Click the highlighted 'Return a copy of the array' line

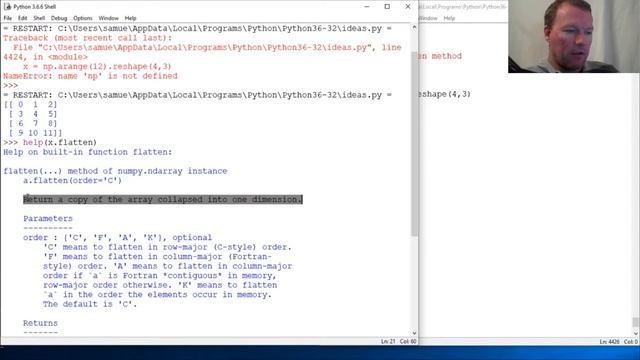(x=163, y=200)
